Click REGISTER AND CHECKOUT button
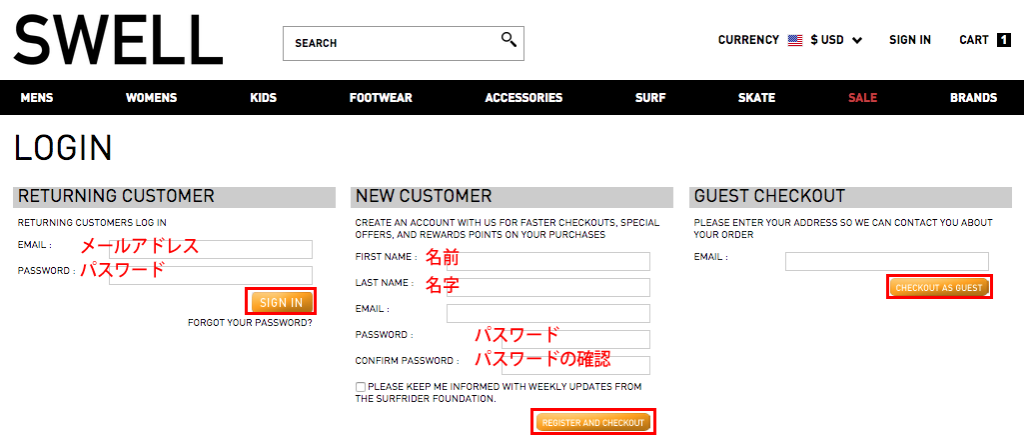1024x444 pixels. click(593, 422)
